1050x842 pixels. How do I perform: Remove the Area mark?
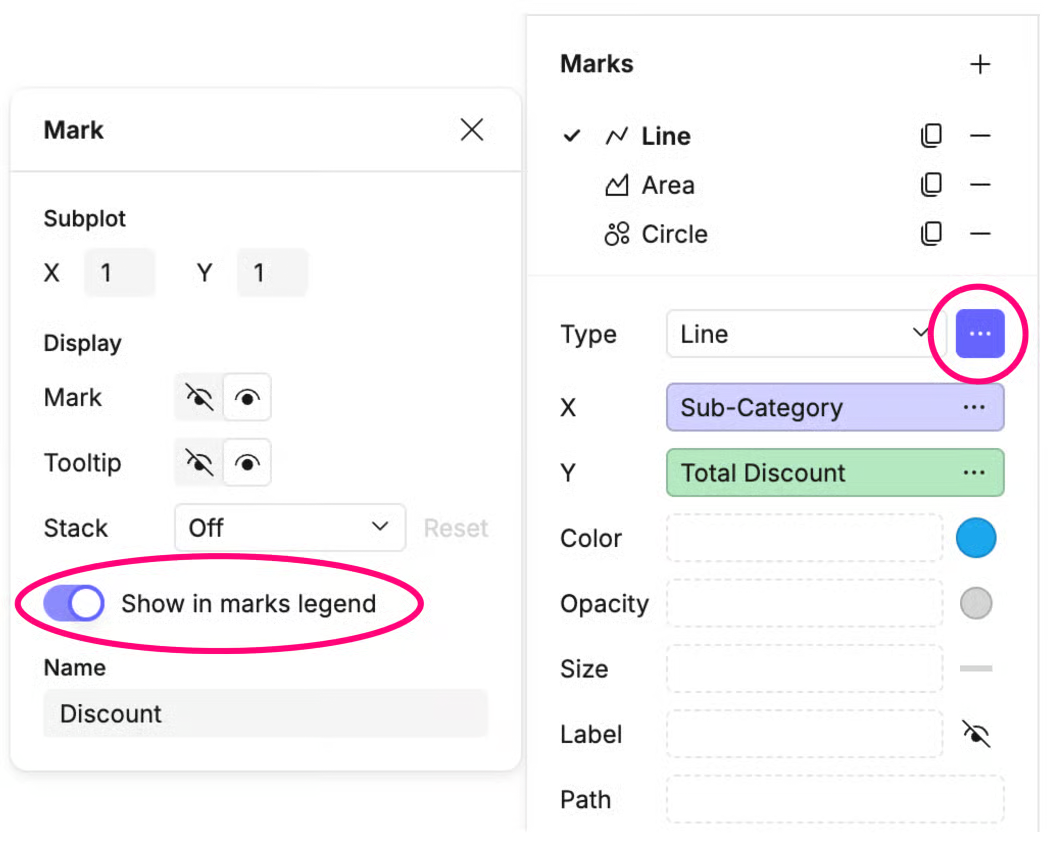coord(980,185)
